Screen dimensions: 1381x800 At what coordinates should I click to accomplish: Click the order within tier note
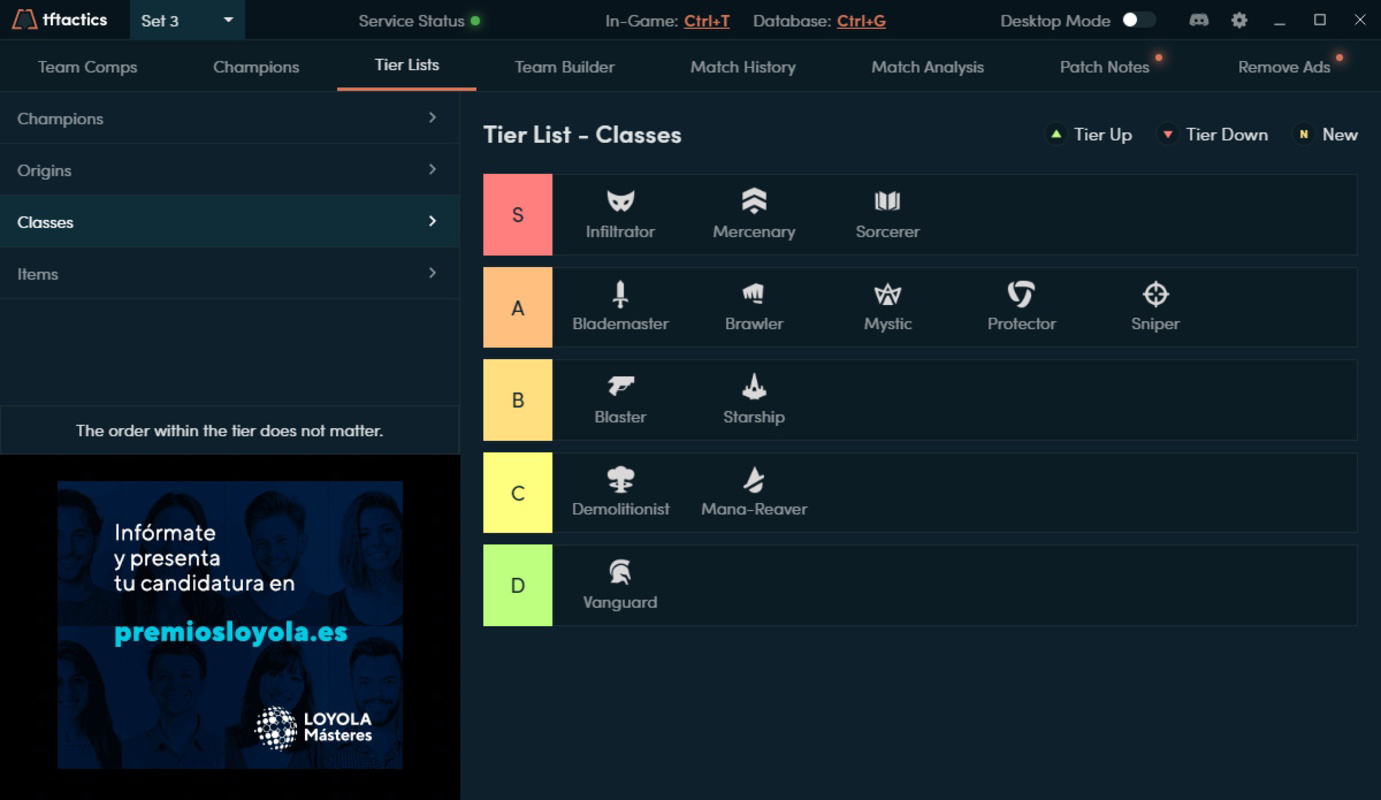click(230, 430)
